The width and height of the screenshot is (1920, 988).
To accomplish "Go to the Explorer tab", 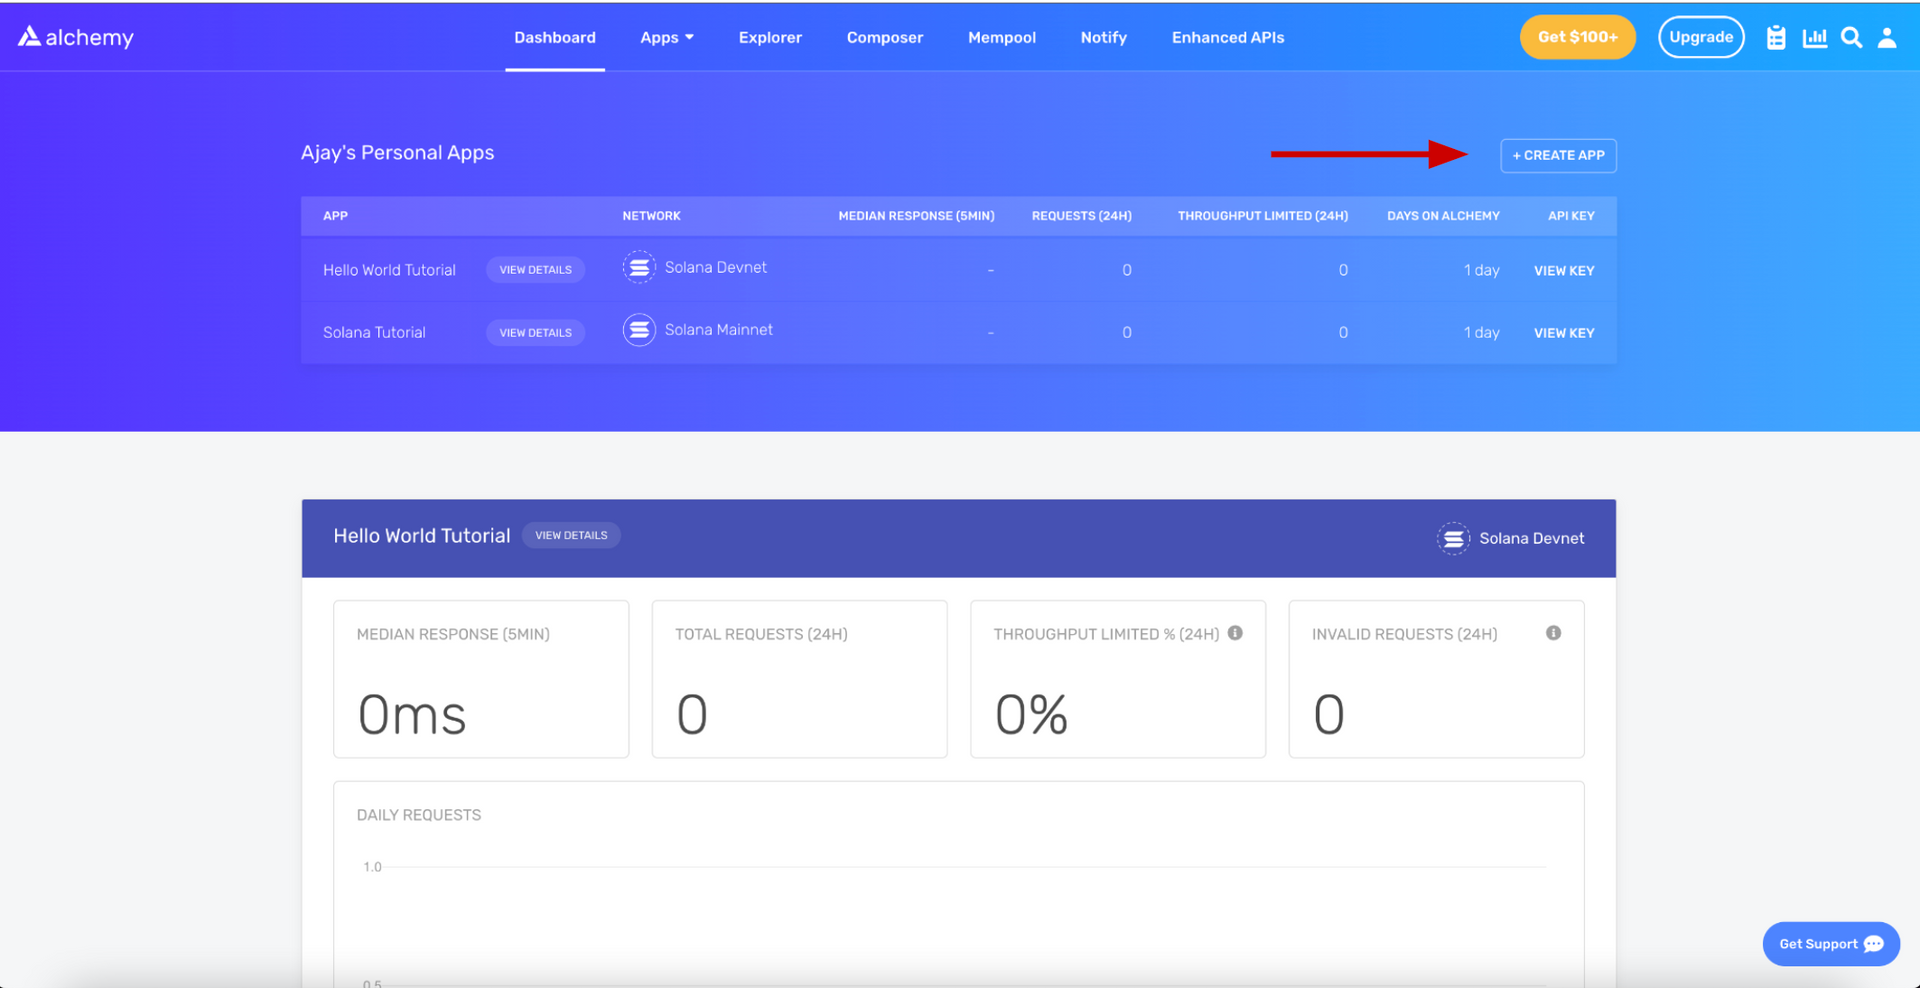I will [x=770, y=38].
